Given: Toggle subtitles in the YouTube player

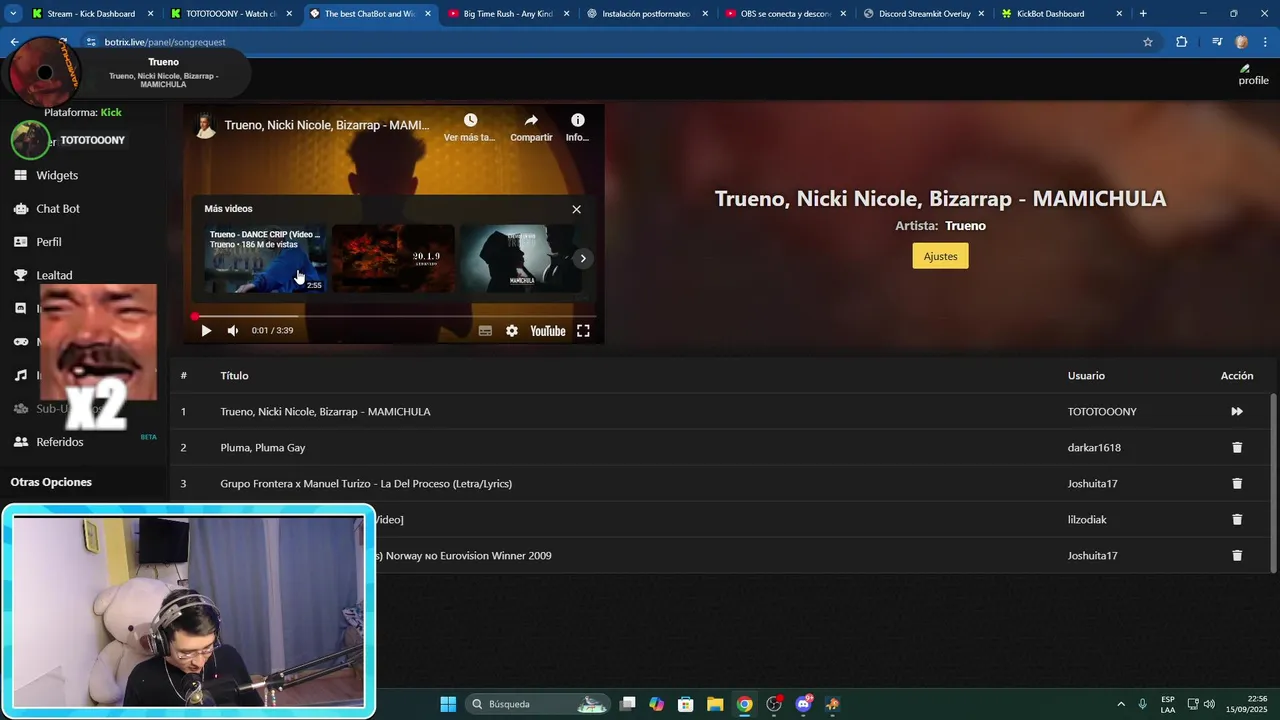Looking at the screenshot, I should click(x=485, y=331).
